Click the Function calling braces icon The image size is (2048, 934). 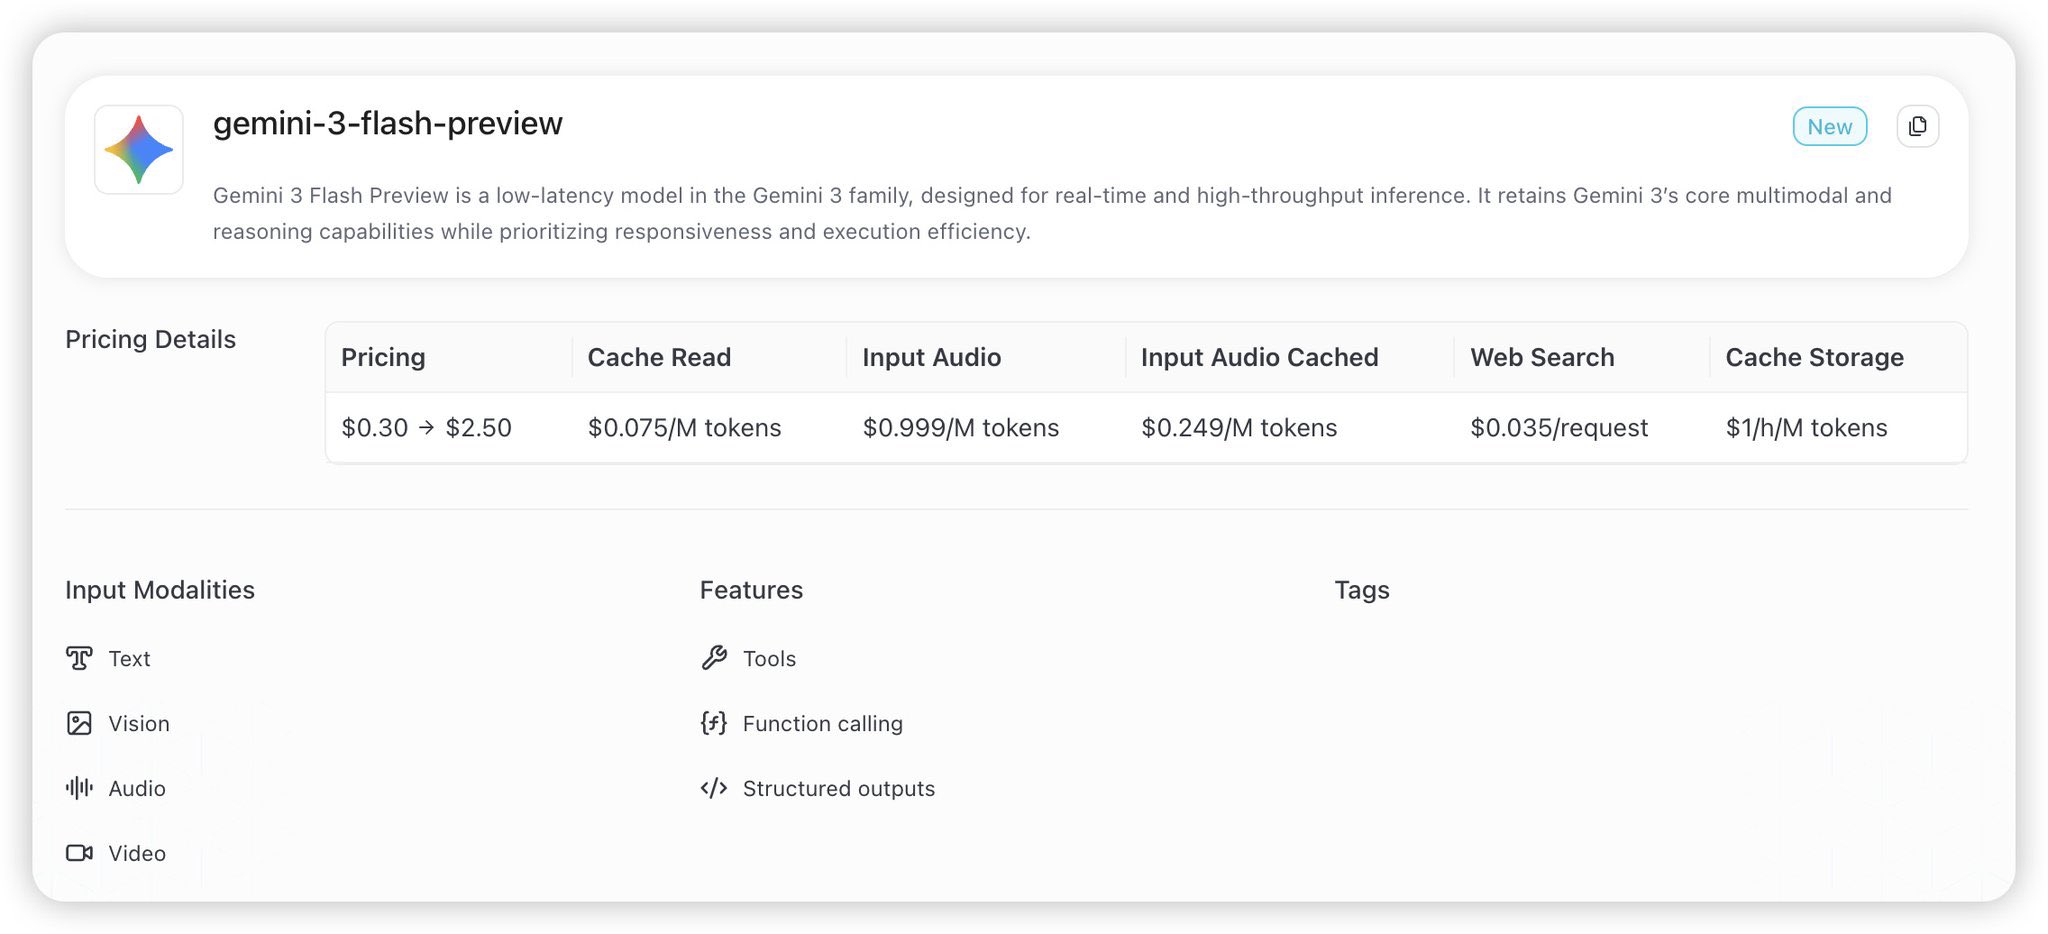pos(714,723)
